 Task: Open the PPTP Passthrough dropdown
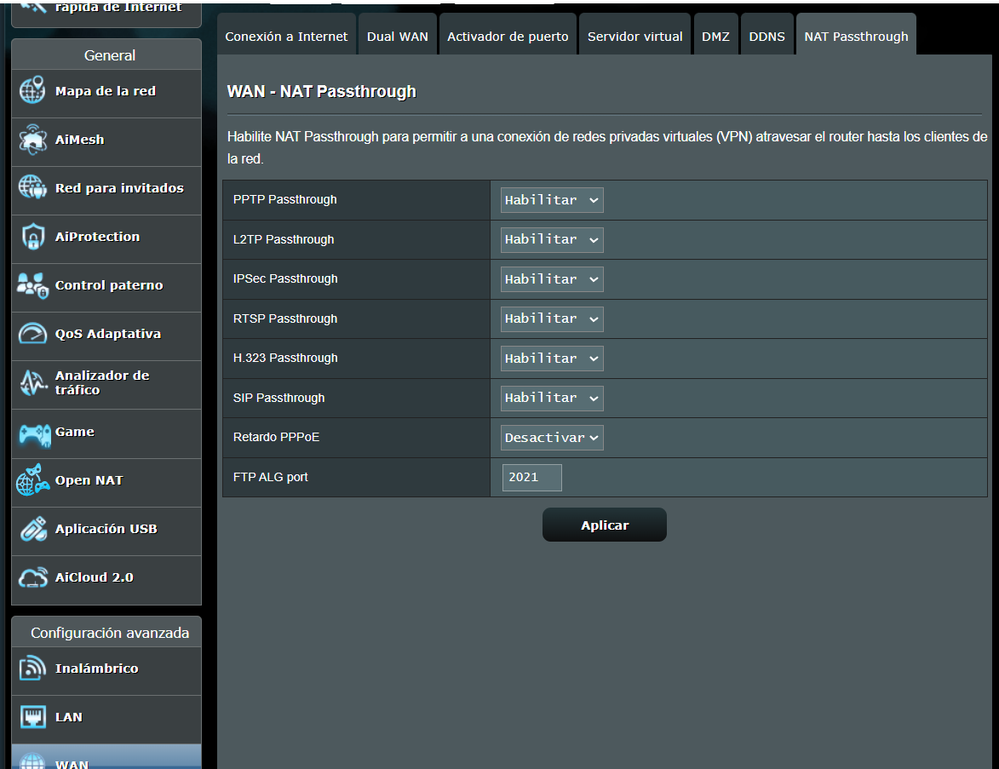coord(552,200)
